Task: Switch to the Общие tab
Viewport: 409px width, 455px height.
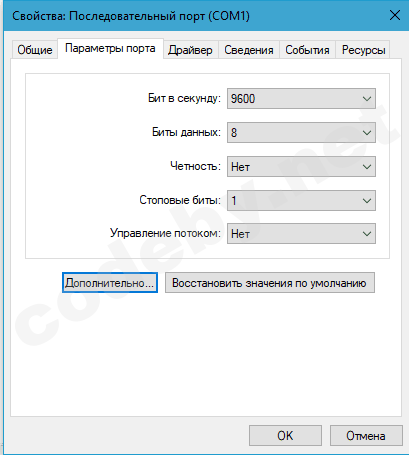Action: coord(35,50)
